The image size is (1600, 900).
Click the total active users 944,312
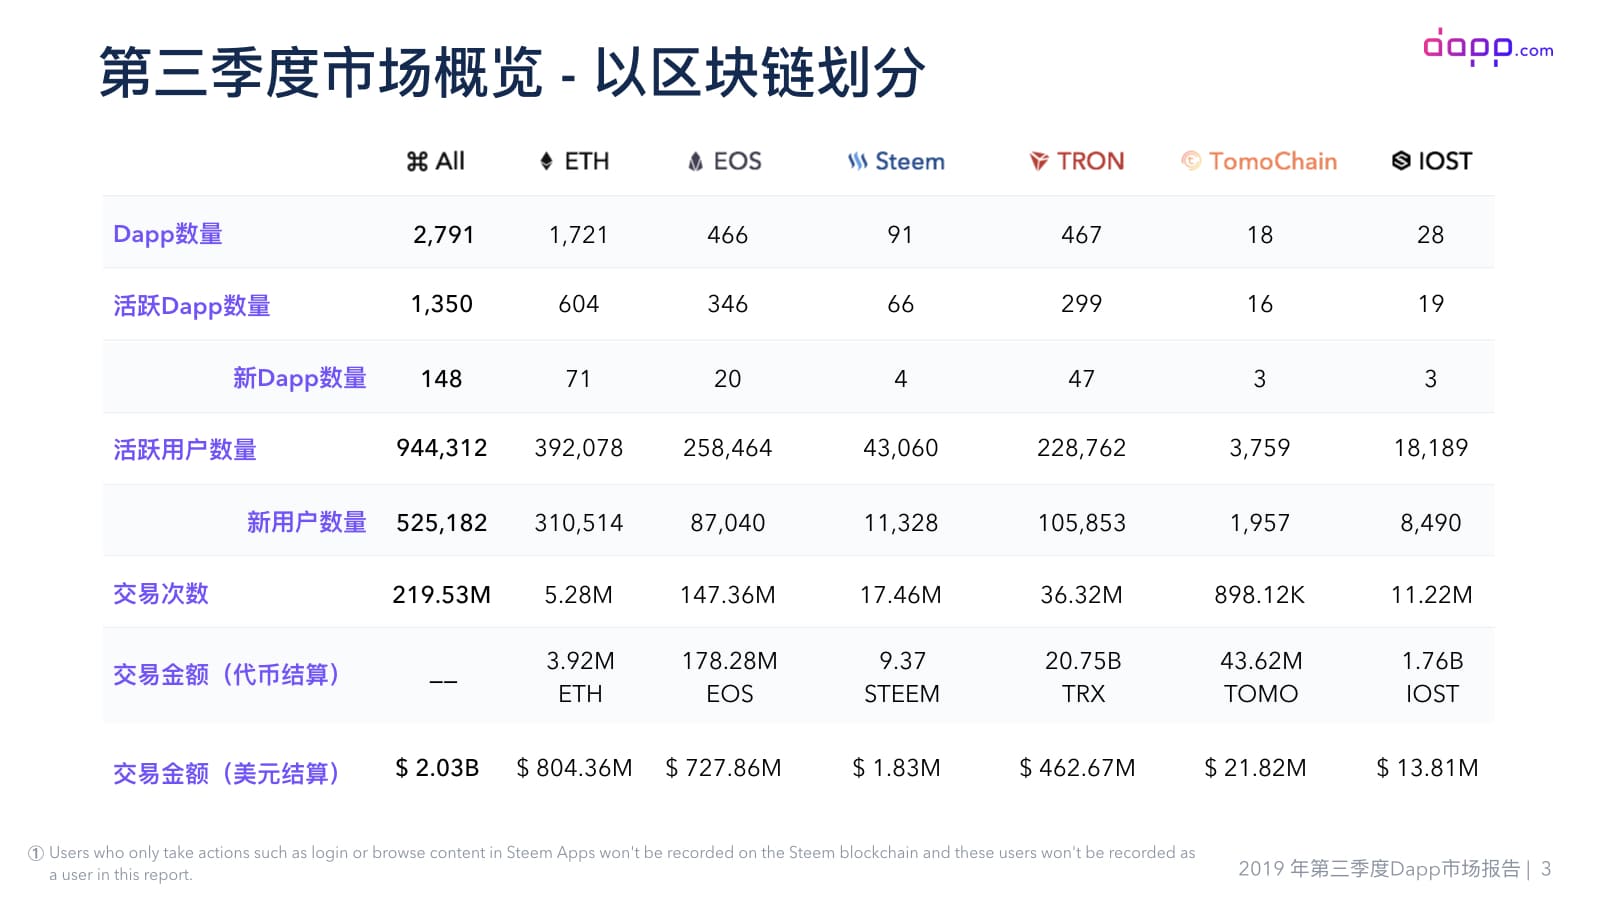pos(441,448)
